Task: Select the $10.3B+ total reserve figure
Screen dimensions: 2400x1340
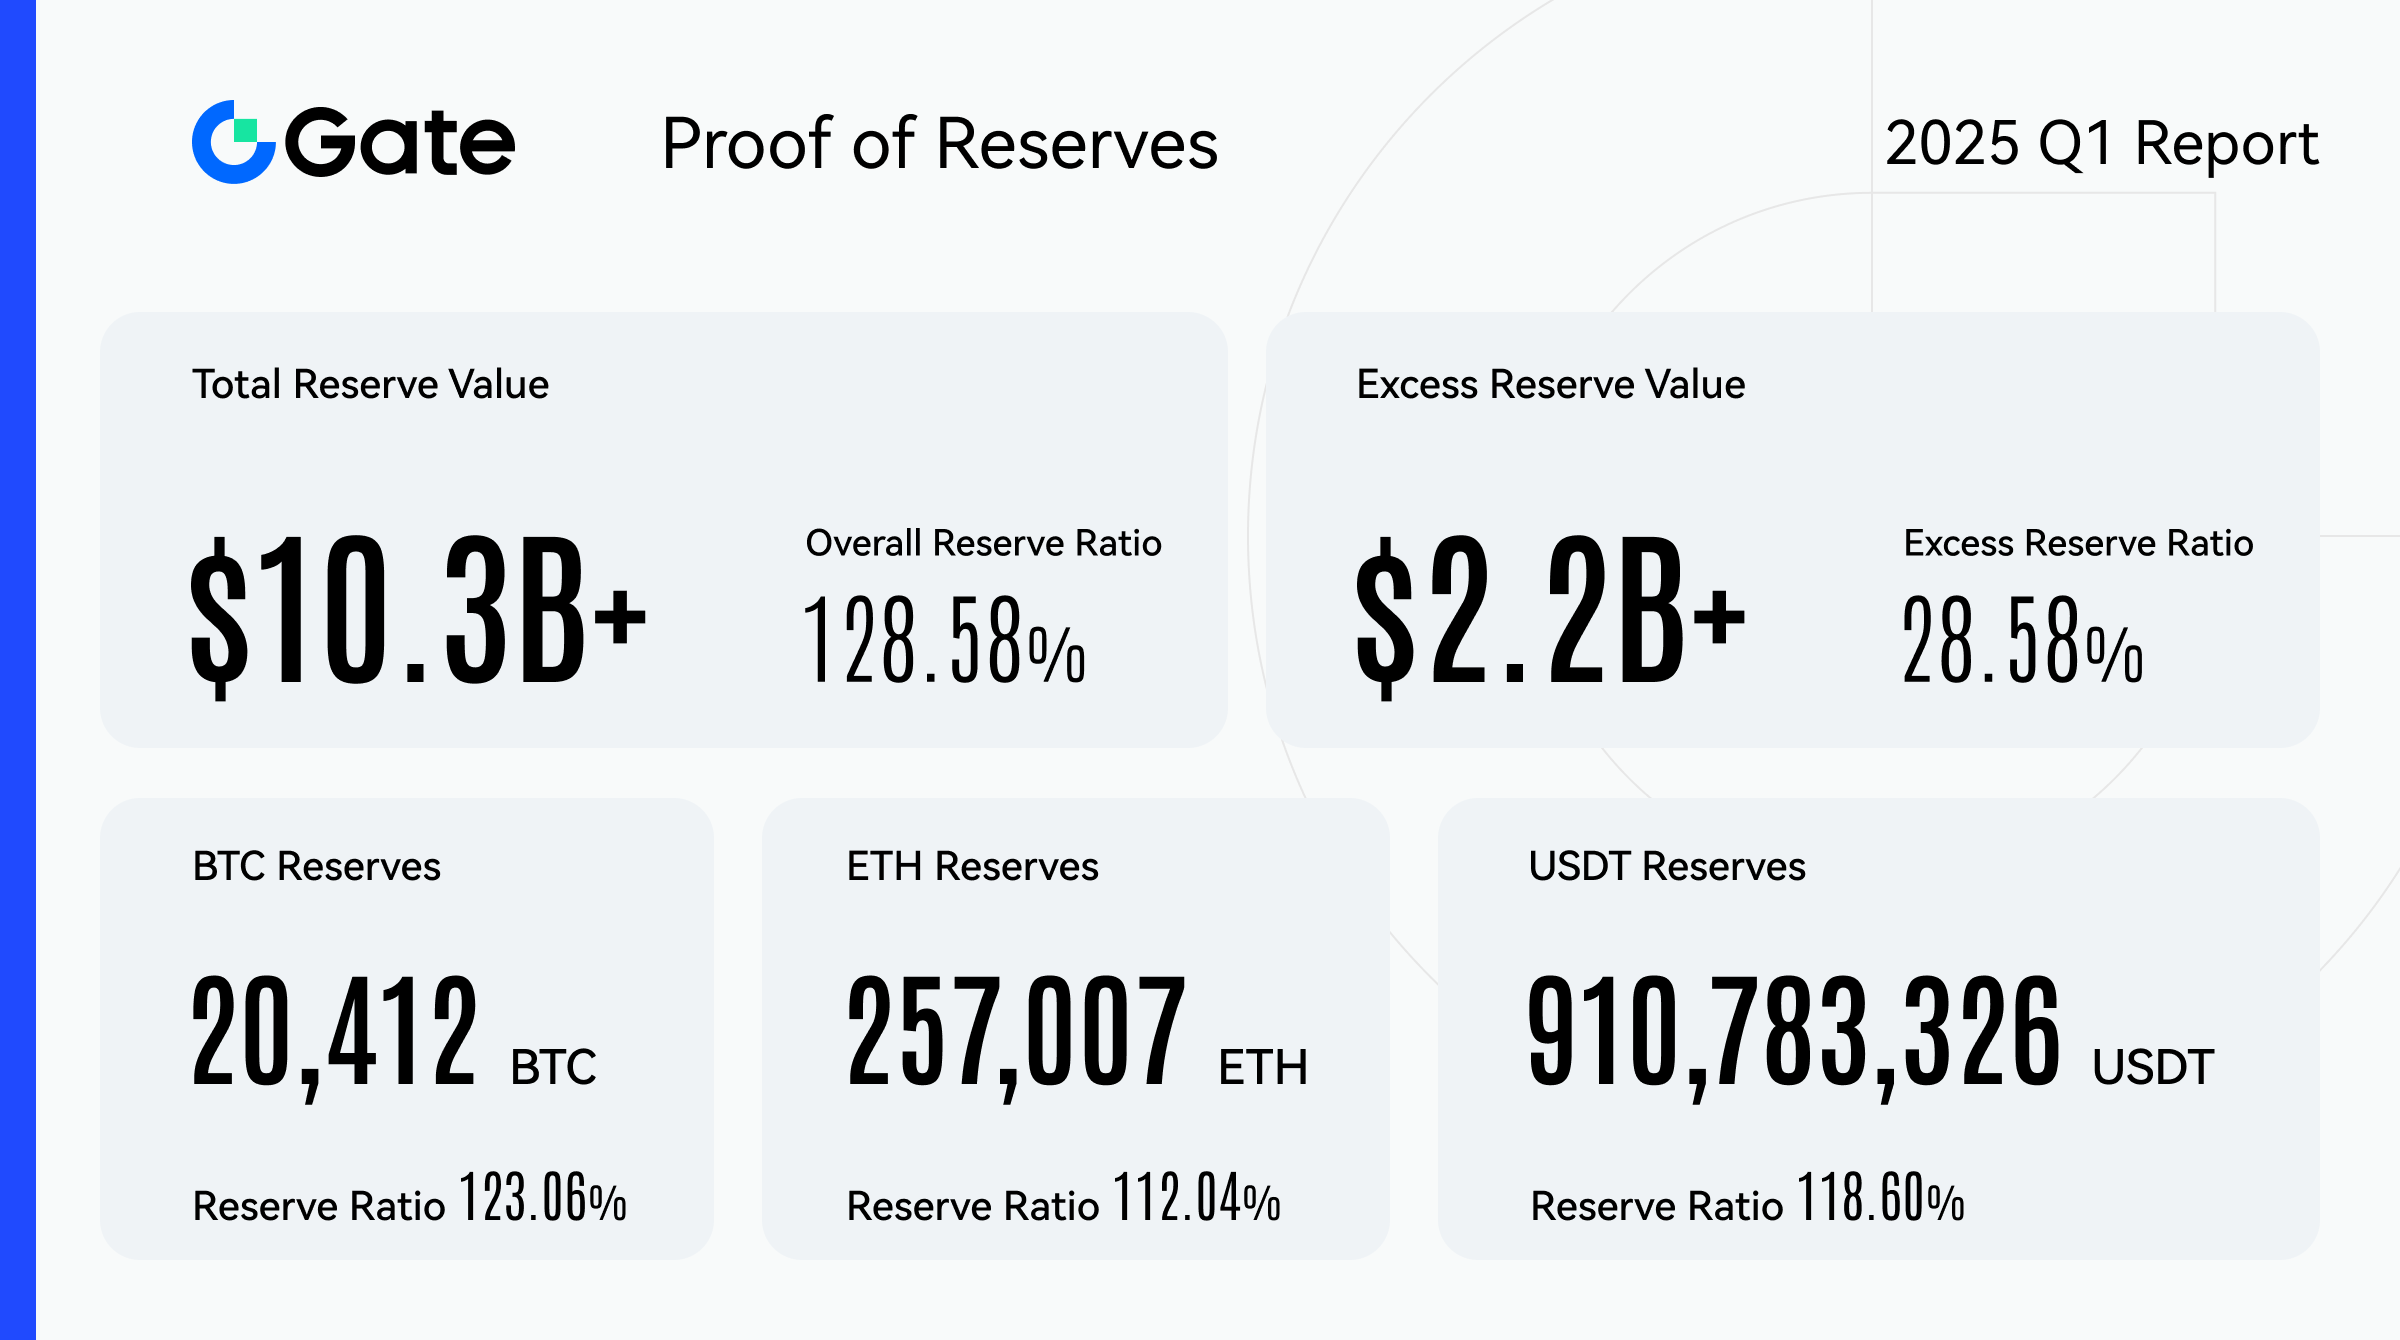Action: click(x=418, y=611)
